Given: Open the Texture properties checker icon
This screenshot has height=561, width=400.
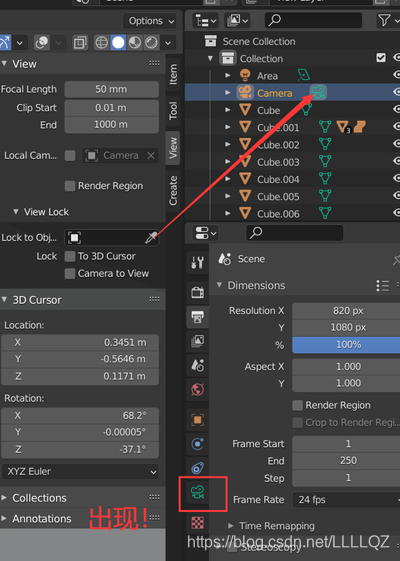Looking at the screenshot, I should tap(197, 522).
